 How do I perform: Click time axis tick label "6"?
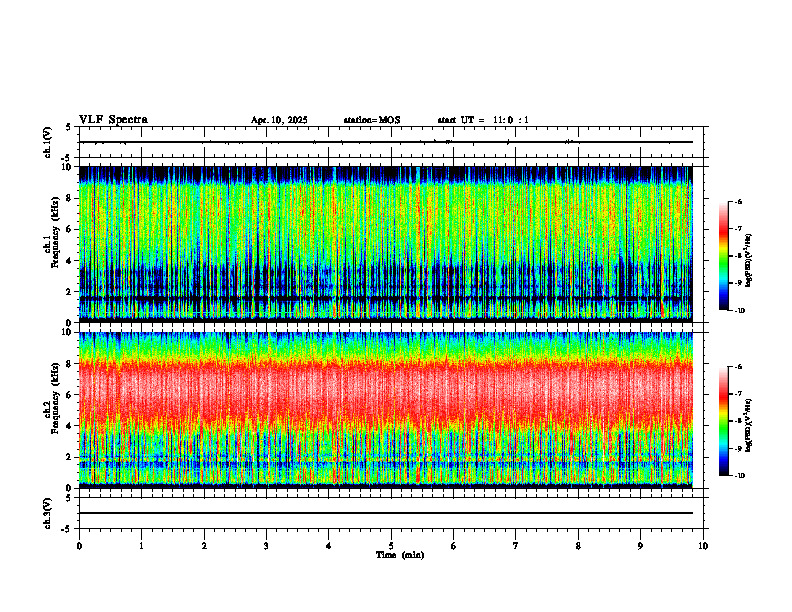(453, 546)
